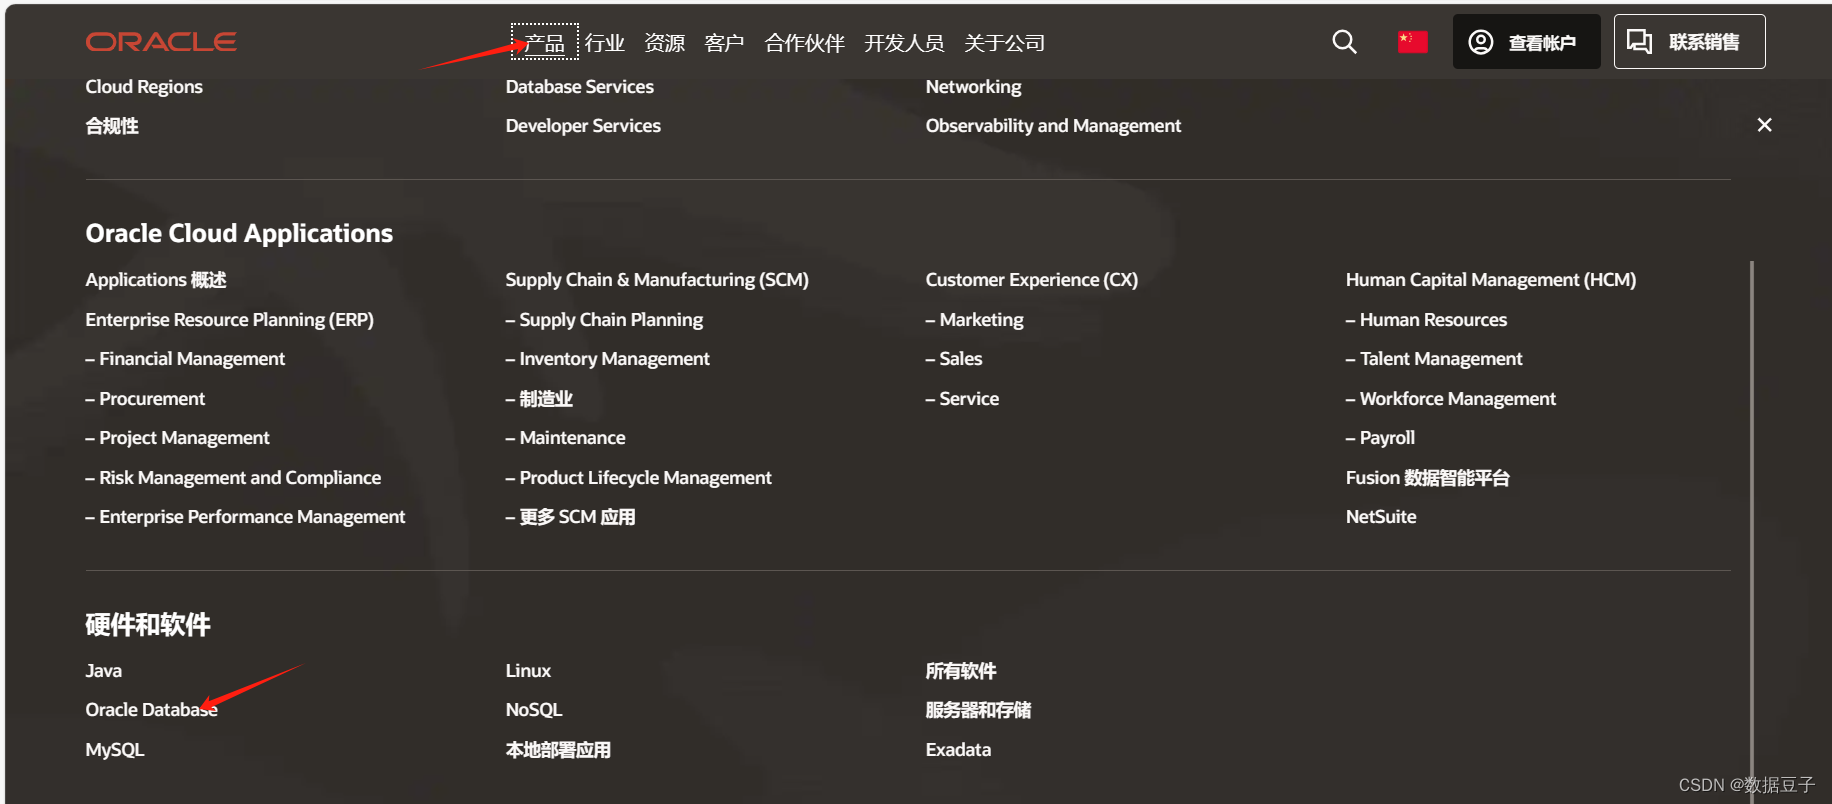Viewport: 1832px width, 804px height.
Task: Select Sales link
Action: pyautogui.click(x=954, y=359)
